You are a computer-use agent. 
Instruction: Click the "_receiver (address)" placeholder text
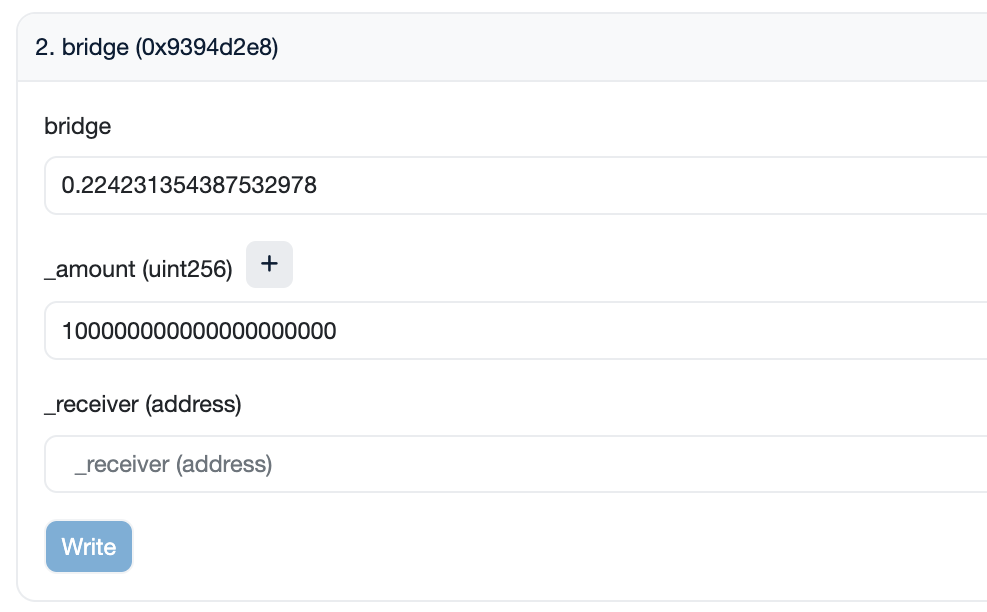[x=173, y=464]
